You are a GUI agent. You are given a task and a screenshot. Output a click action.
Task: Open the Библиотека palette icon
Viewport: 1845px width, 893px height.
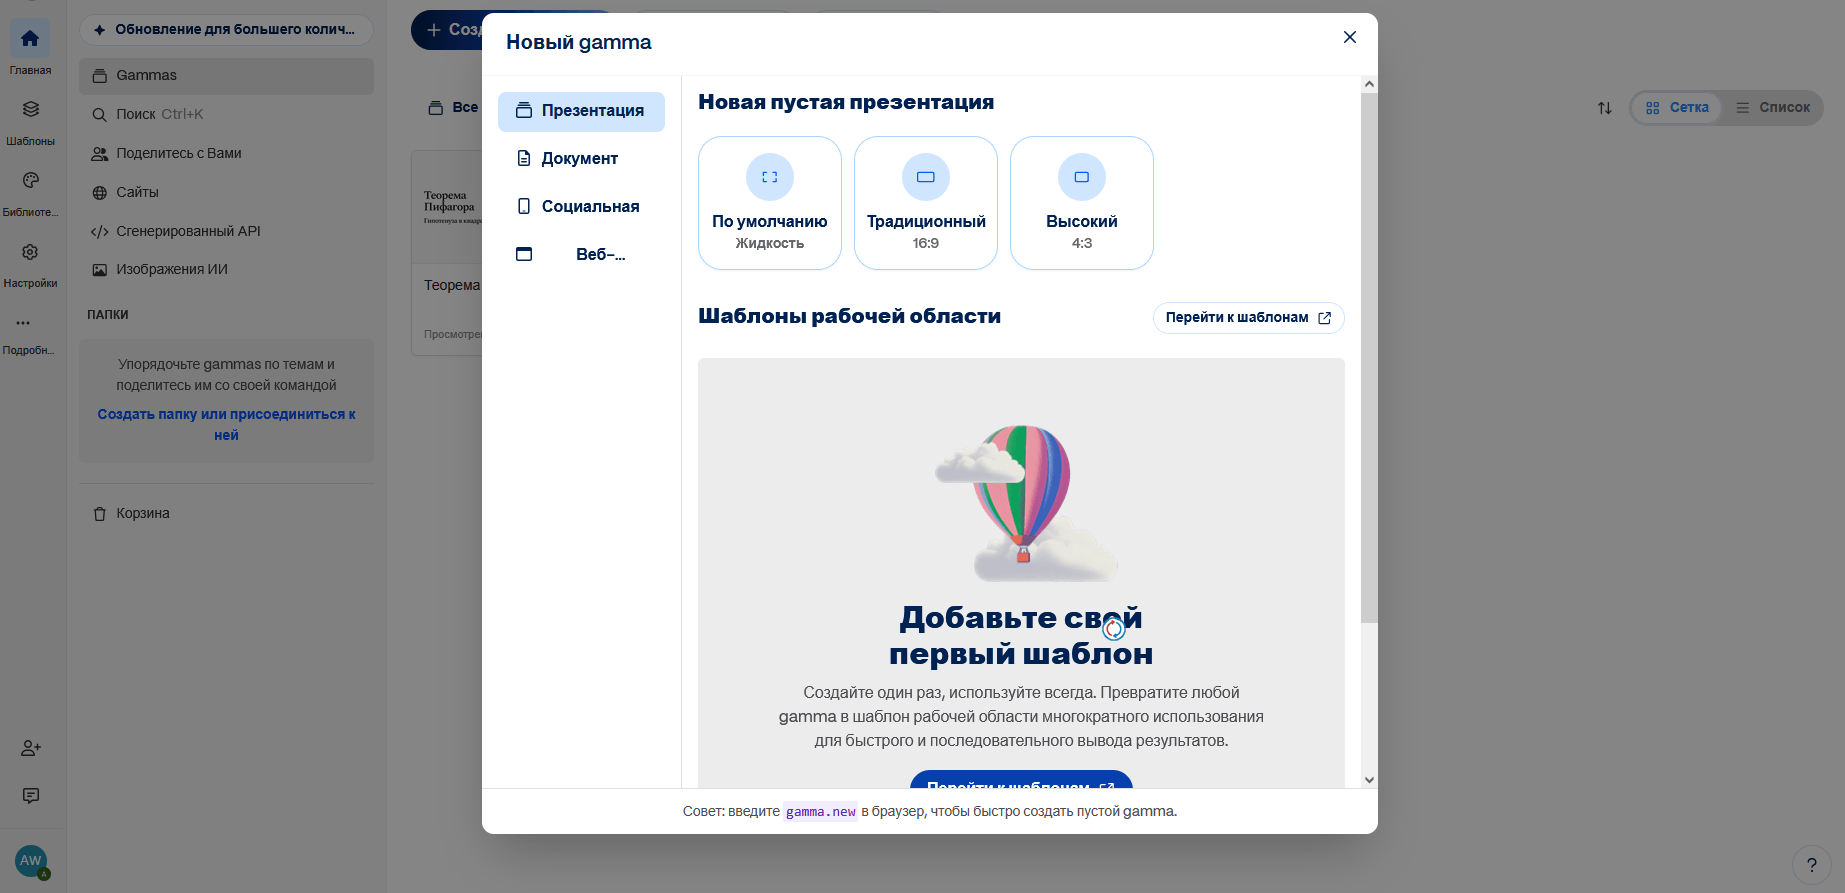click(30, 181)
